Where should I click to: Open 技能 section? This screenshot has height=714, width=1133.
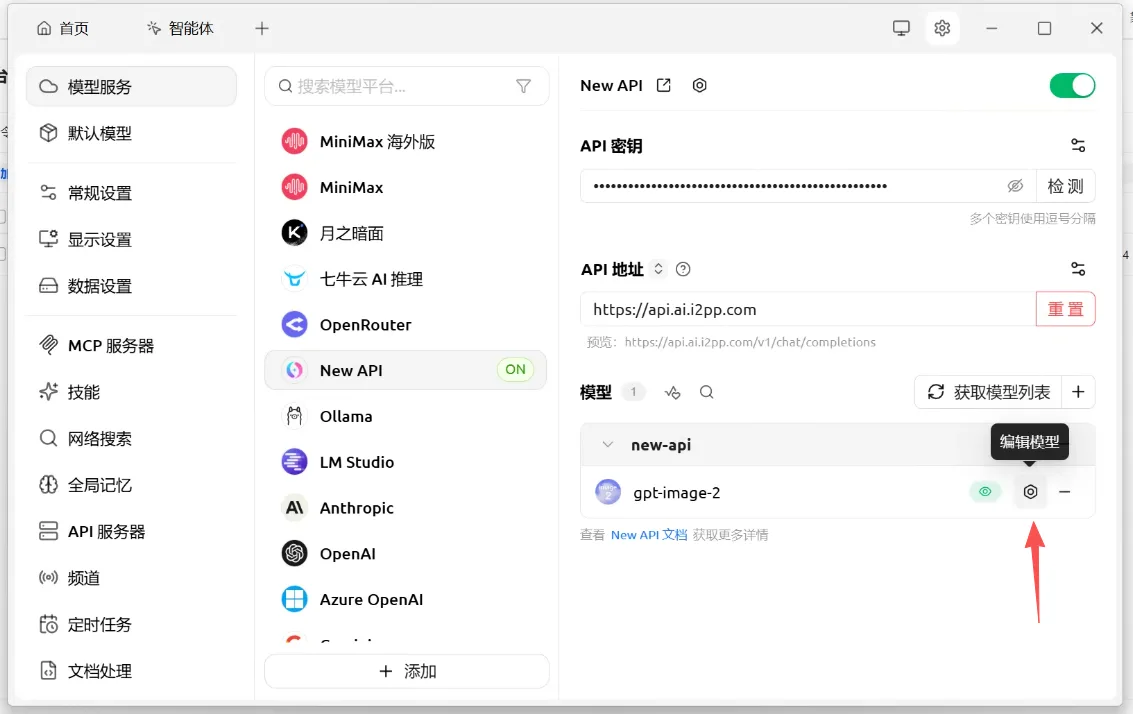(x=132, y=392)
